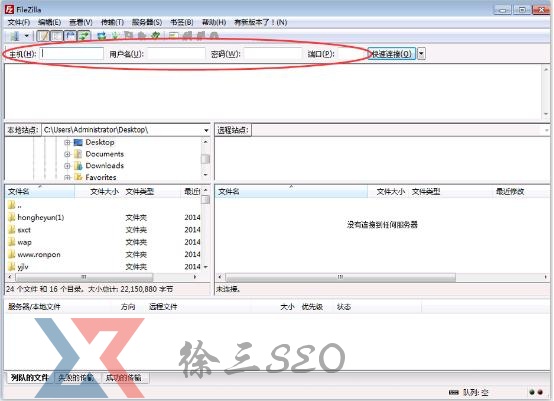Focus the 密码(W) password field
The image size is (554, 401).
point(273,54)
